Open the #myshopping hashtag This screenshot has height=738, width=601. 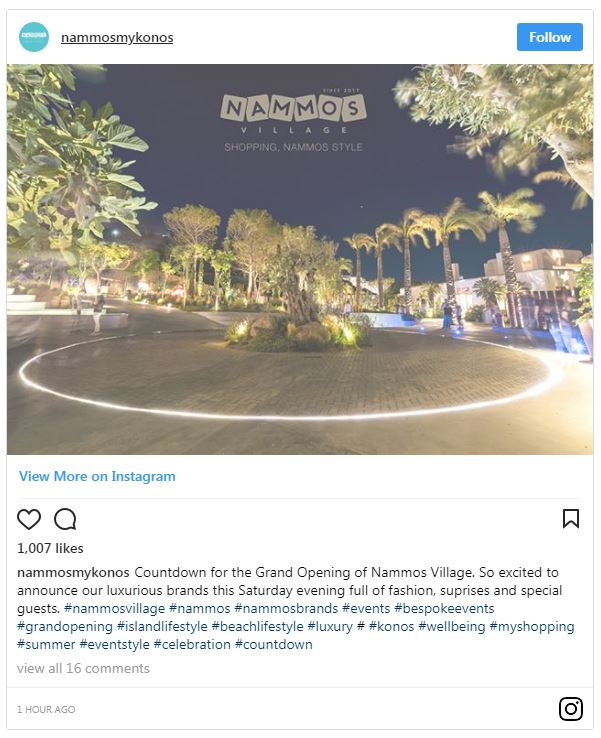[532, 626]
